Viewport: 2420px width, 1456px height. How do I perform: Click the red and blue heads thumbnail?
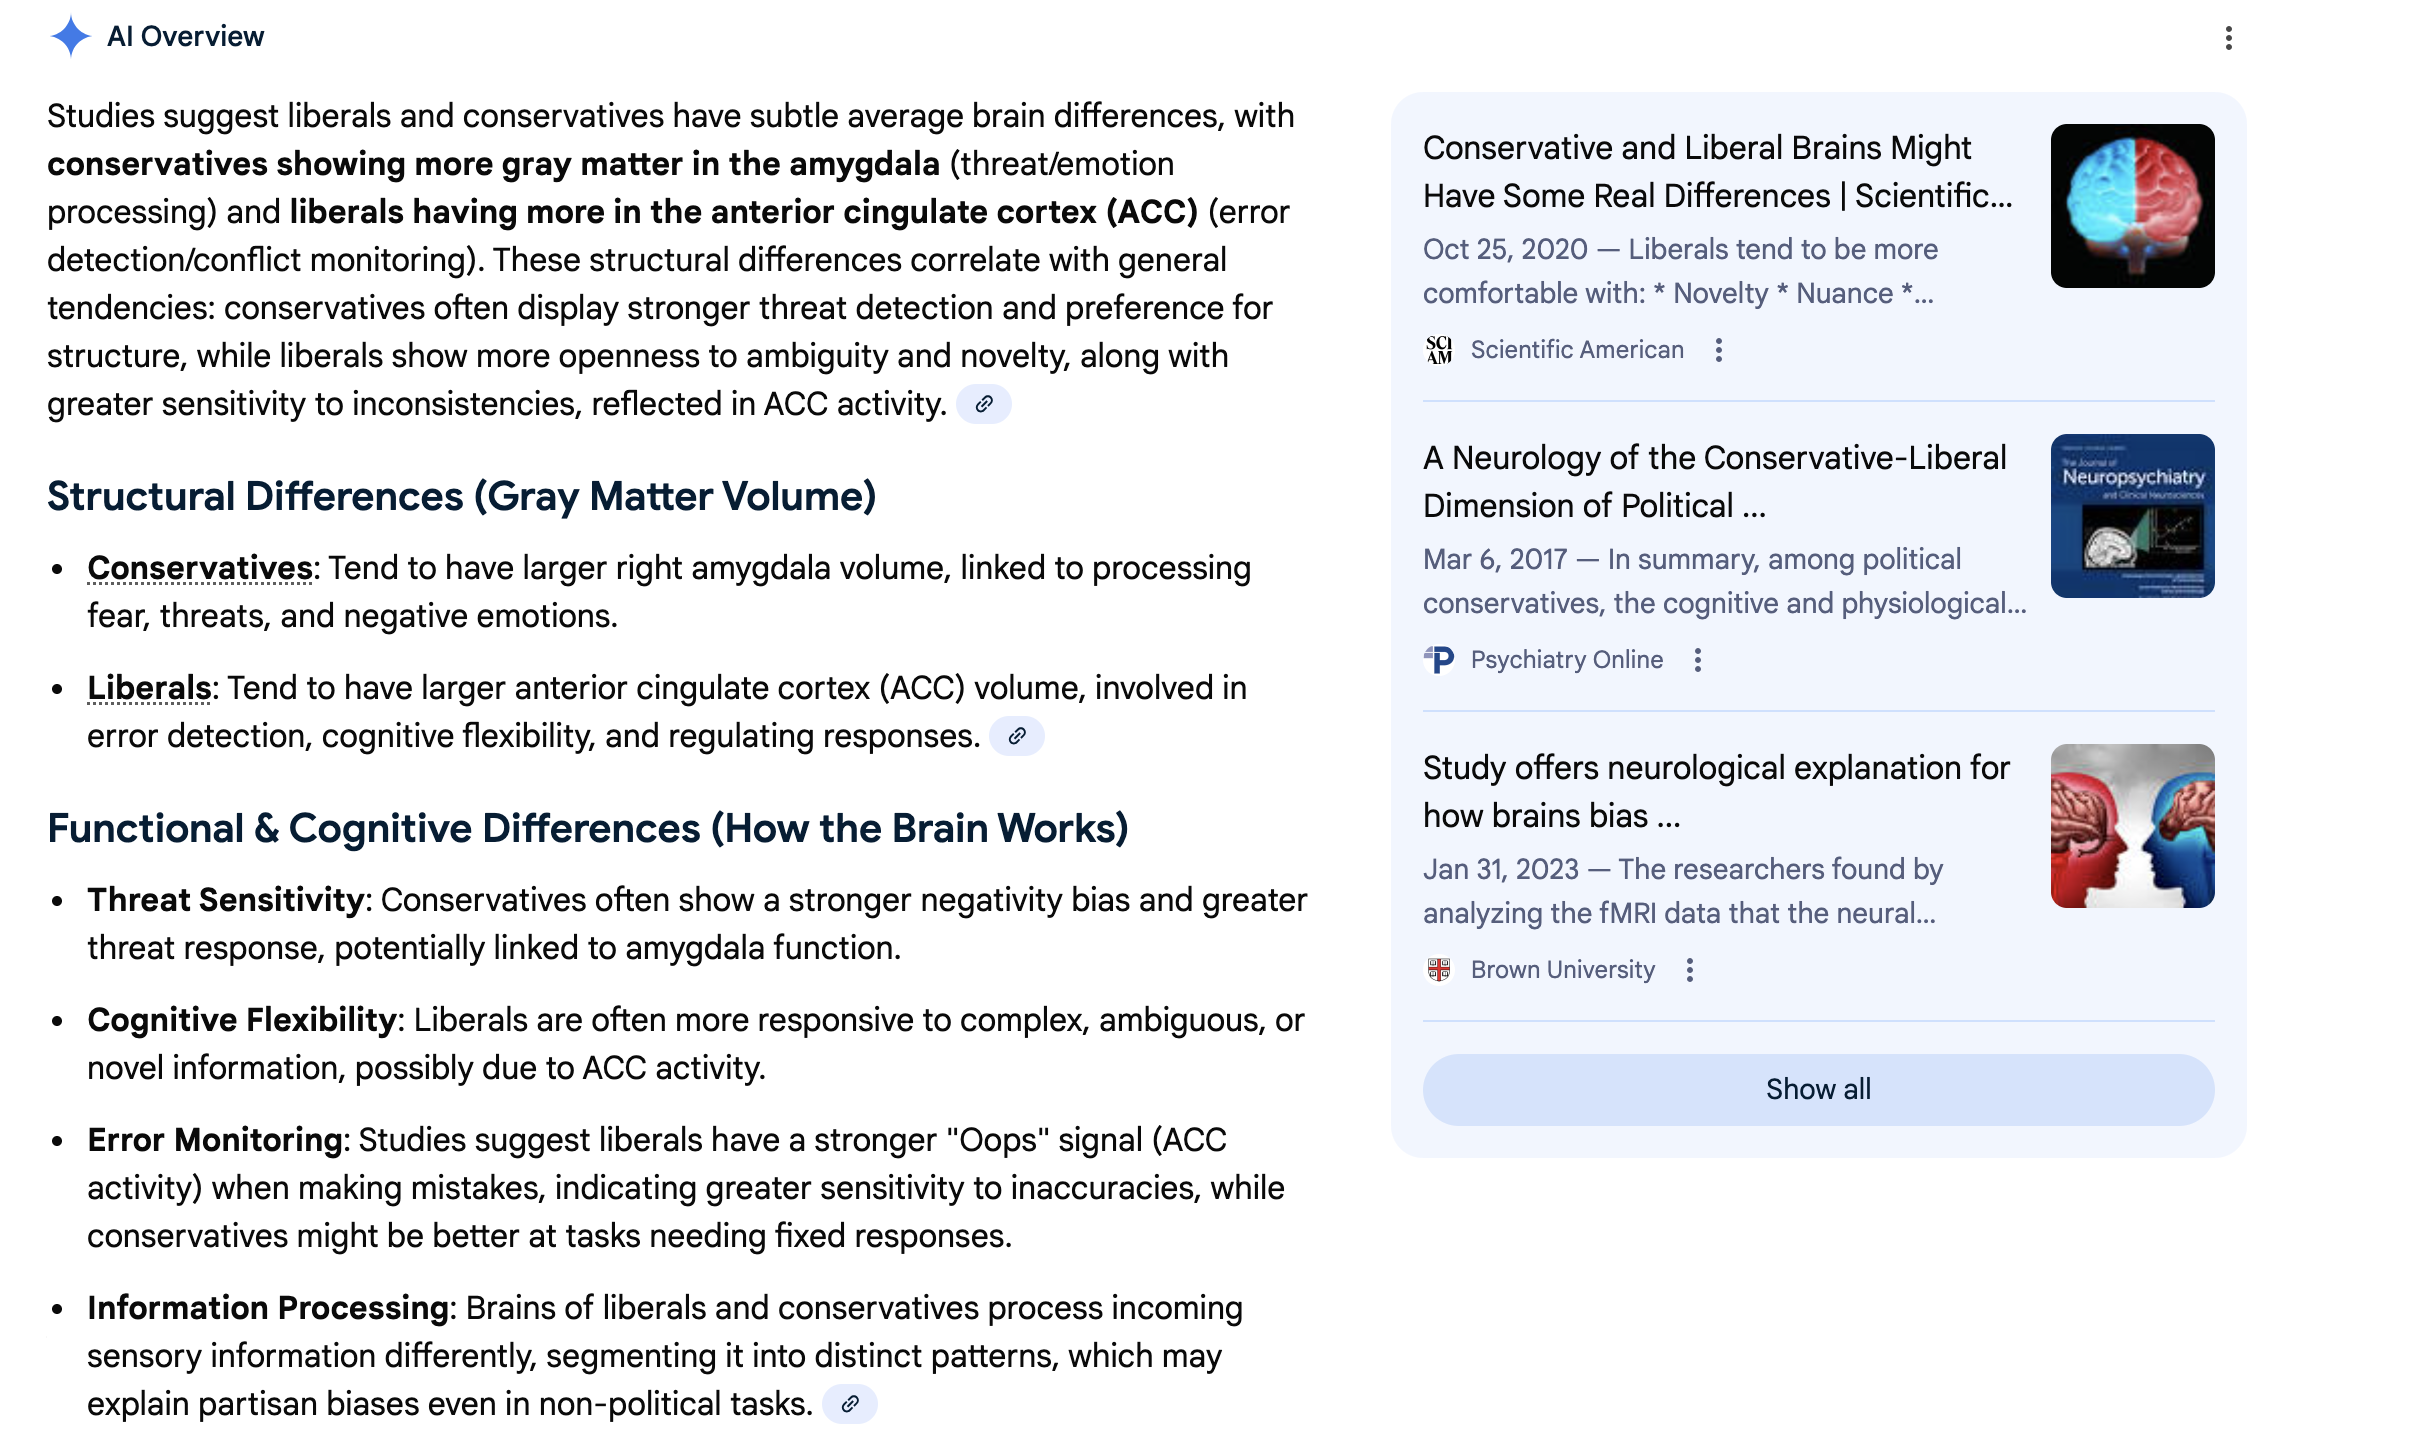coord(2132,826)
